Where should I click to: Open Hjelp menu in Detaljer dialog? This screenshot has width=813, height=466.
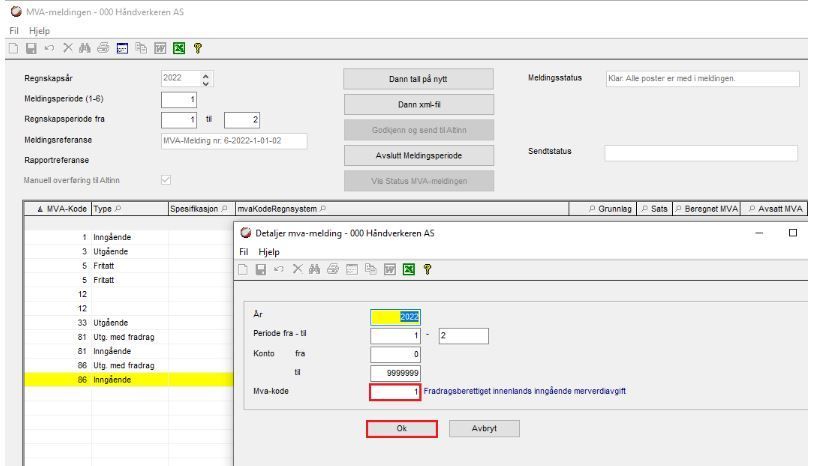click(x=269, y=252)
